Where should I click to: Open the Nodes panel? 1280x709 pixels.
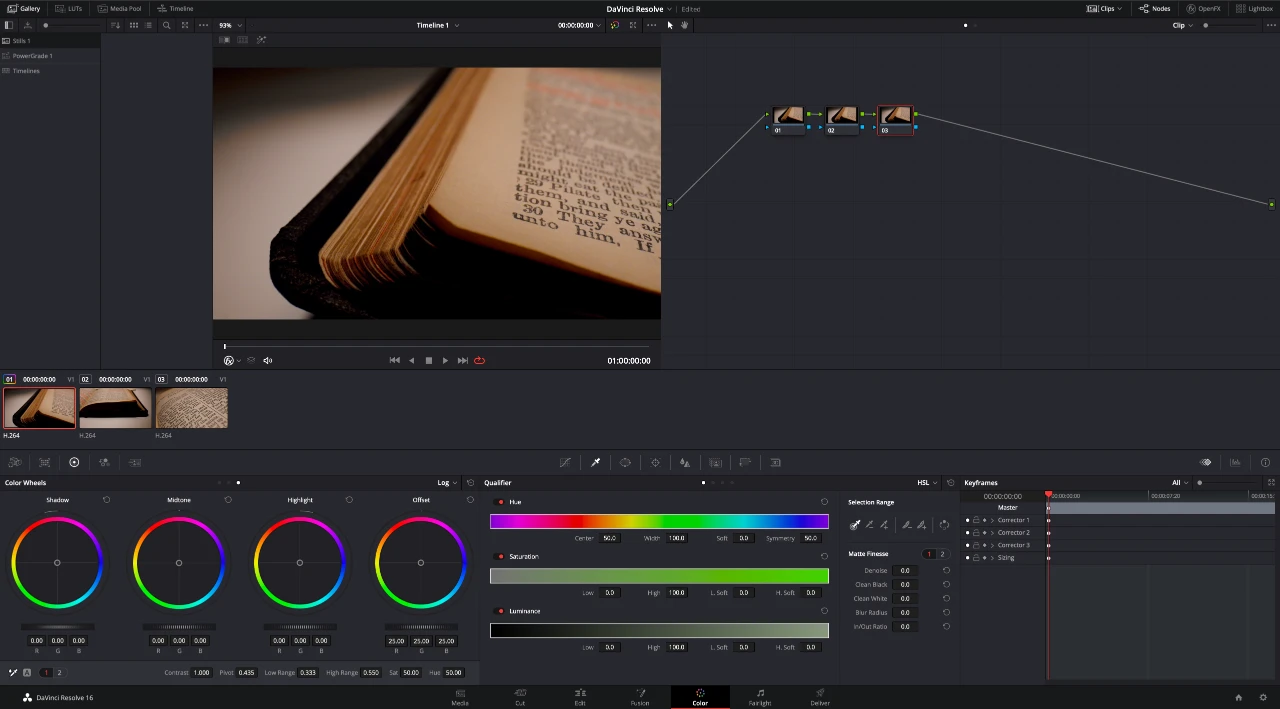pyautogui.click(x=1155, y=8)
